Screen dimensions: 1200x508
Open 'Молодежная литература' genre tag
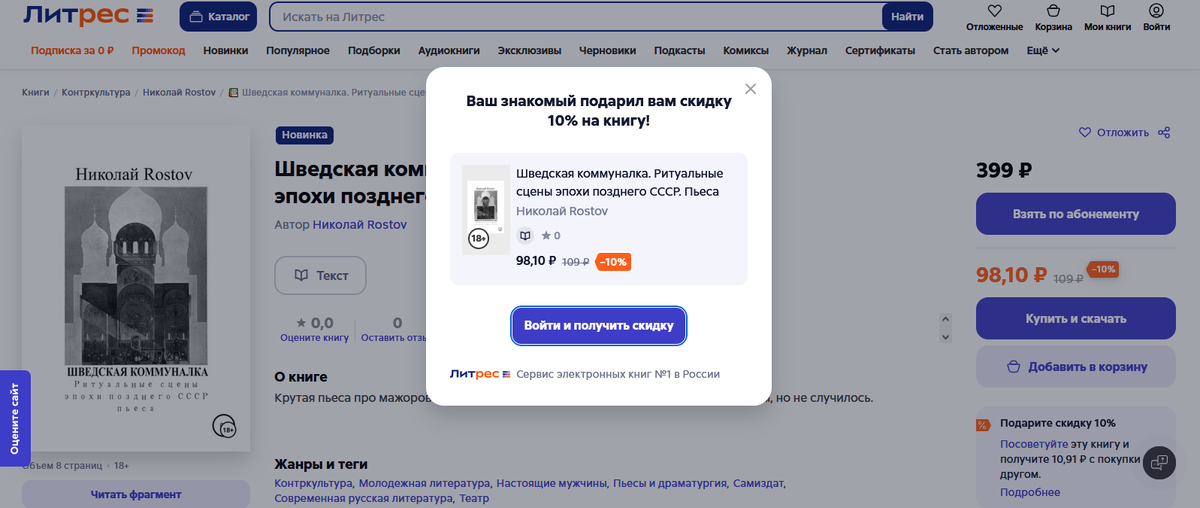click(x=425, y=483)
